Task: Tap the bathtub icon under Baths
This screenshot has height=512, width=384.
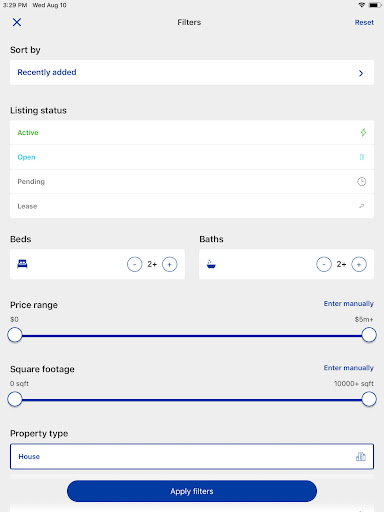Action: click(x=211, y=264)
